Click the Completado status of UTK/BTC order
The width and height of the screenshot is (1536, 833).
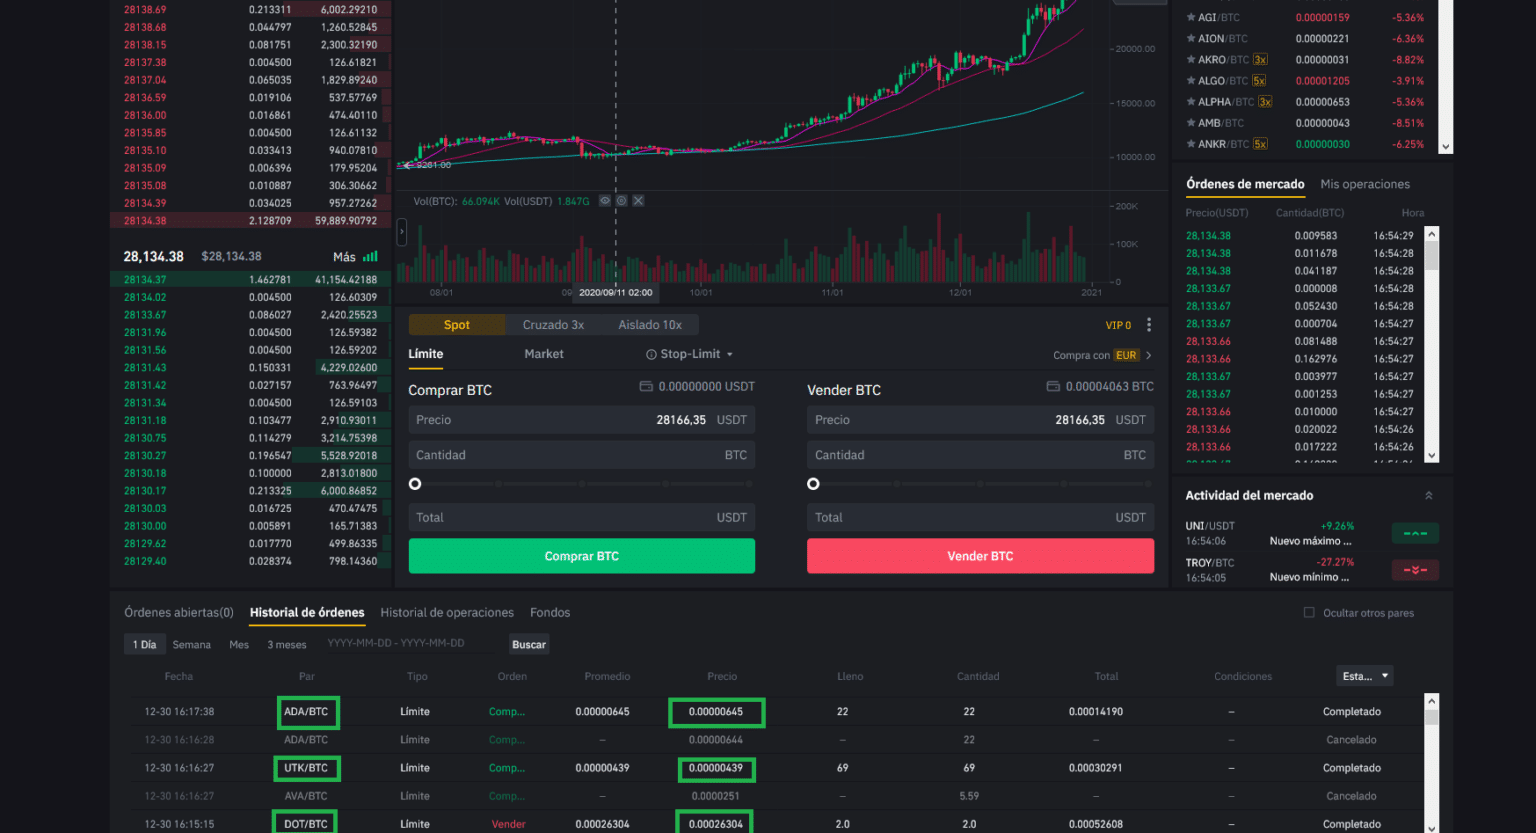pos(1352,768)
